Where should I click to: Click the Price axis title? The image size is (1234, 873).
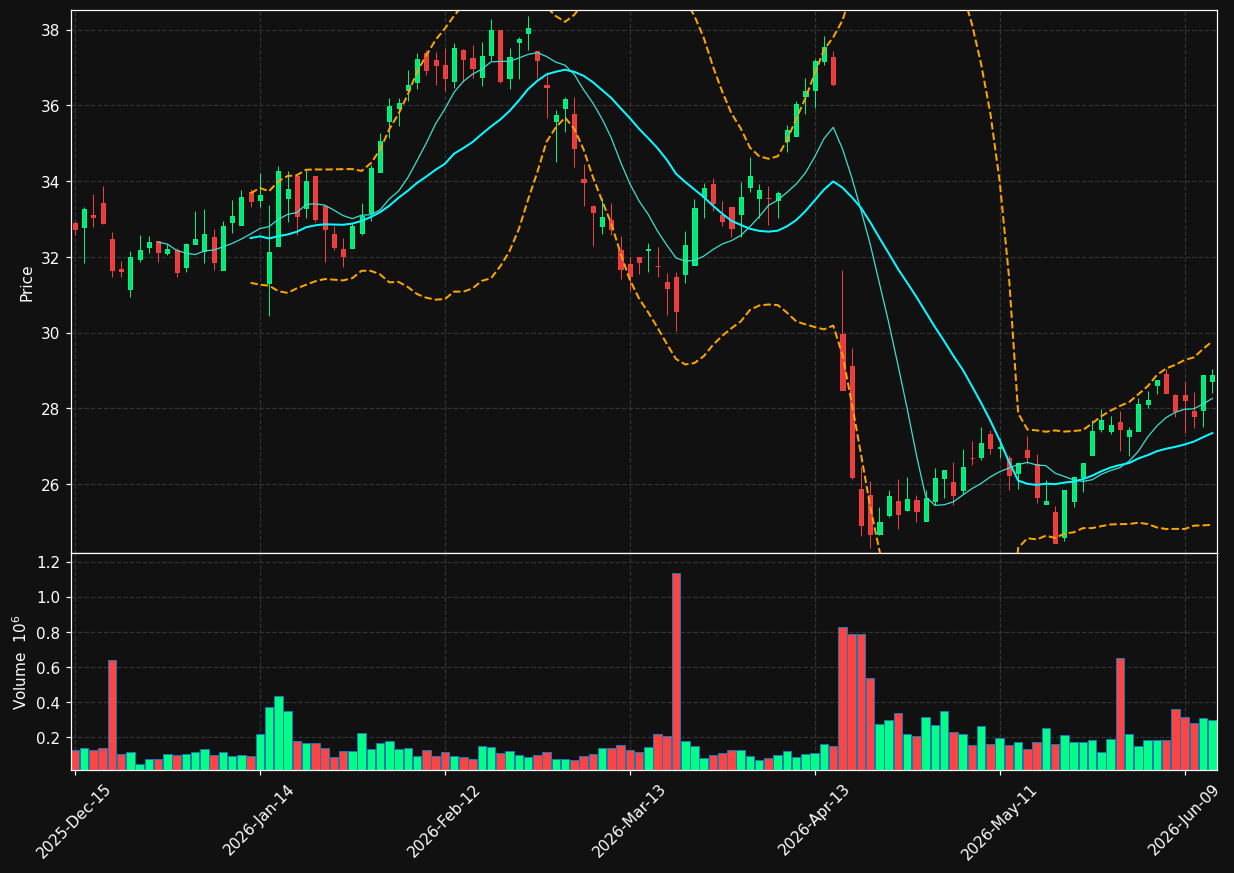(x=27, y=283)
